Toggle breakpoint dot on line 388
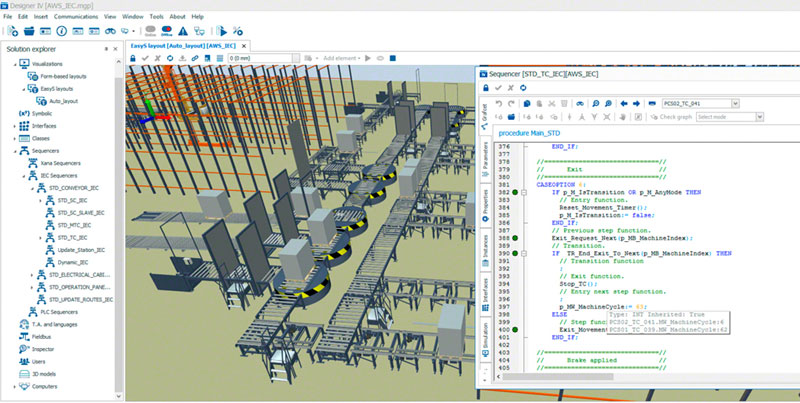 pos(514,236)
